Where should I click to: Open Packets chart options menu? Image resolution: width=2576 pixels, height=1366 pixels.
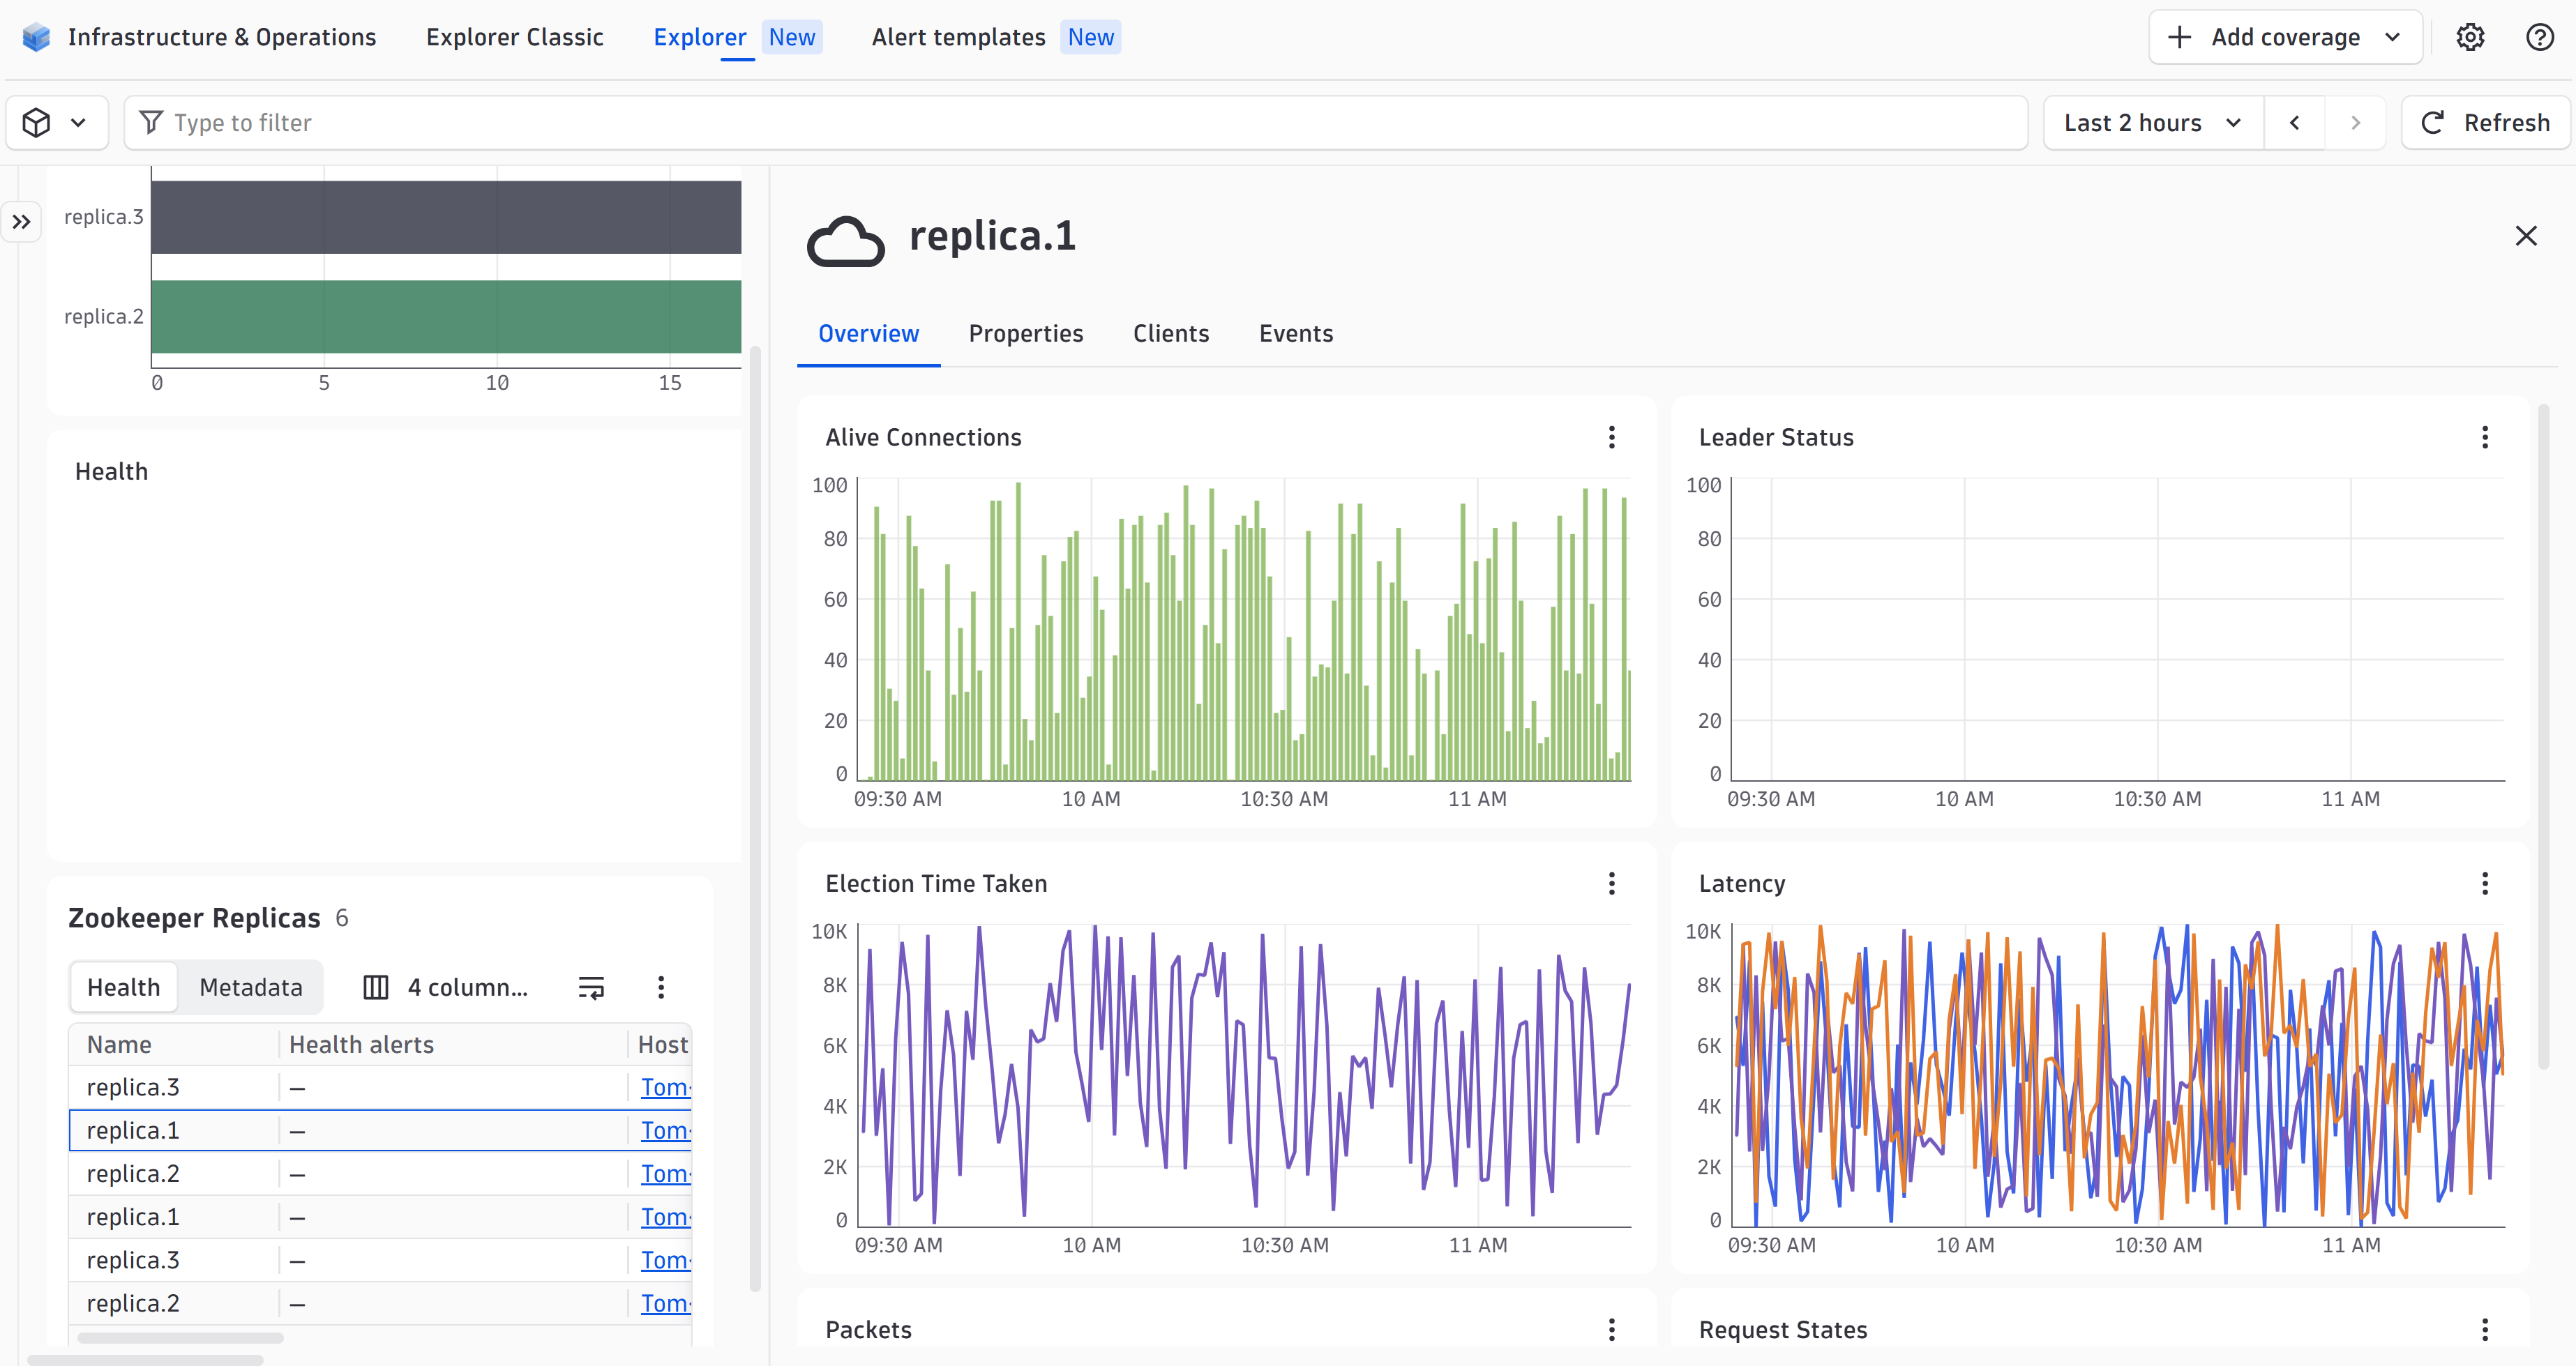1612,1329
